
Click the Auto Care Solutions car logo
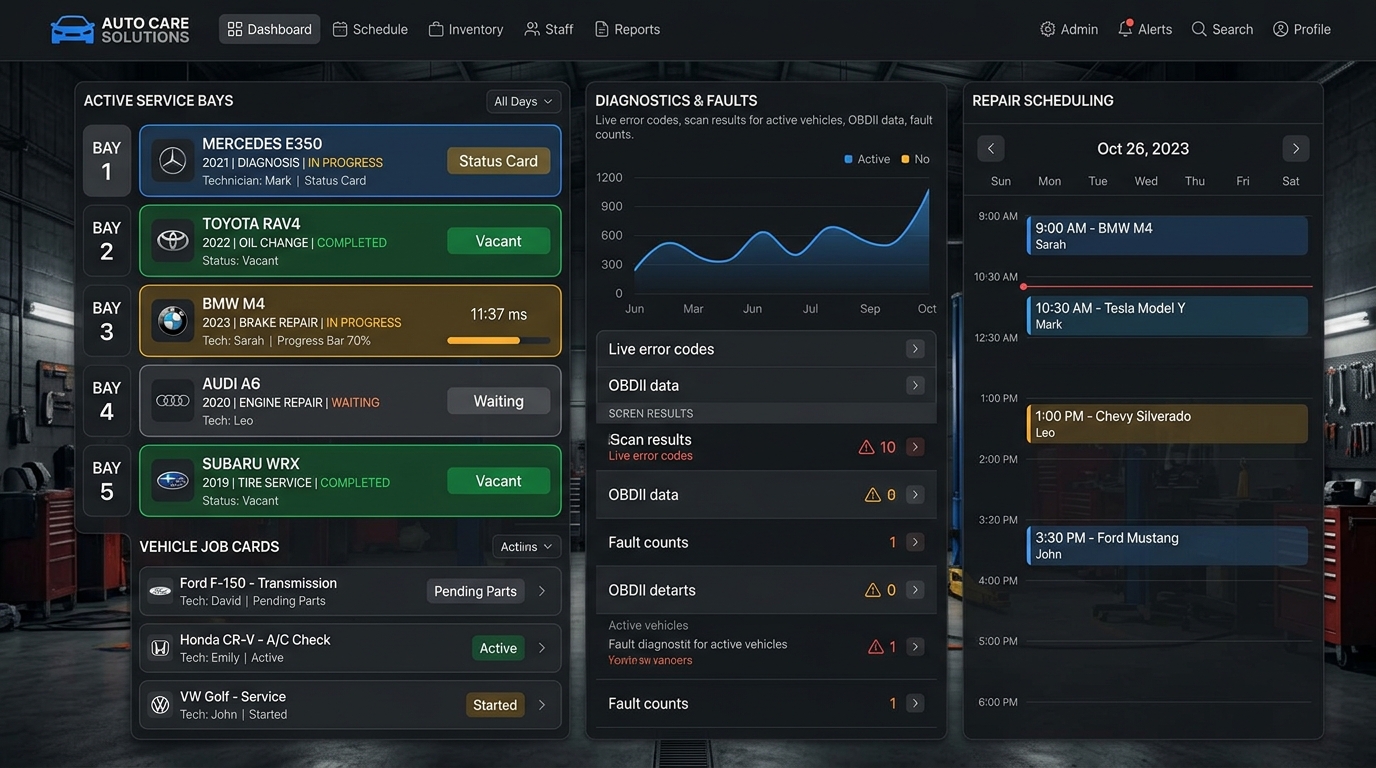(x=72, y=29)
